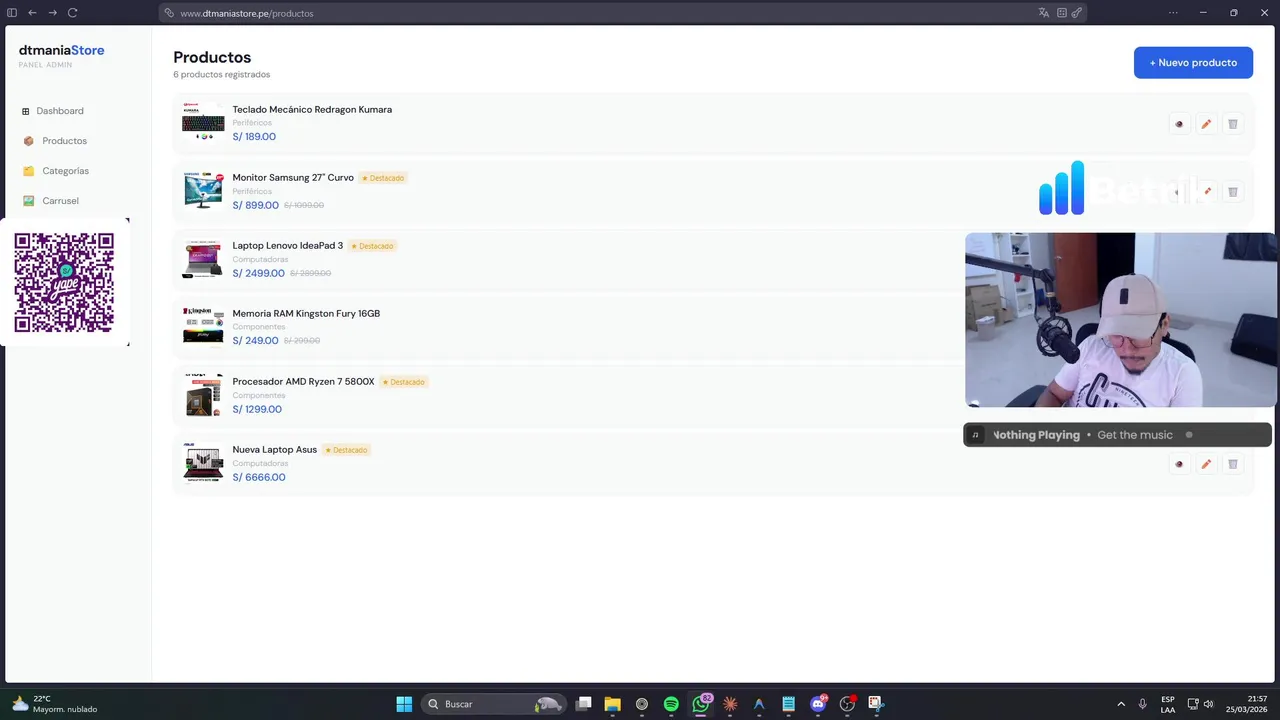Edit the Monitor Samsung 27" Curvo product
This screenshot has height=720, width=1280.
(1206, 192)
